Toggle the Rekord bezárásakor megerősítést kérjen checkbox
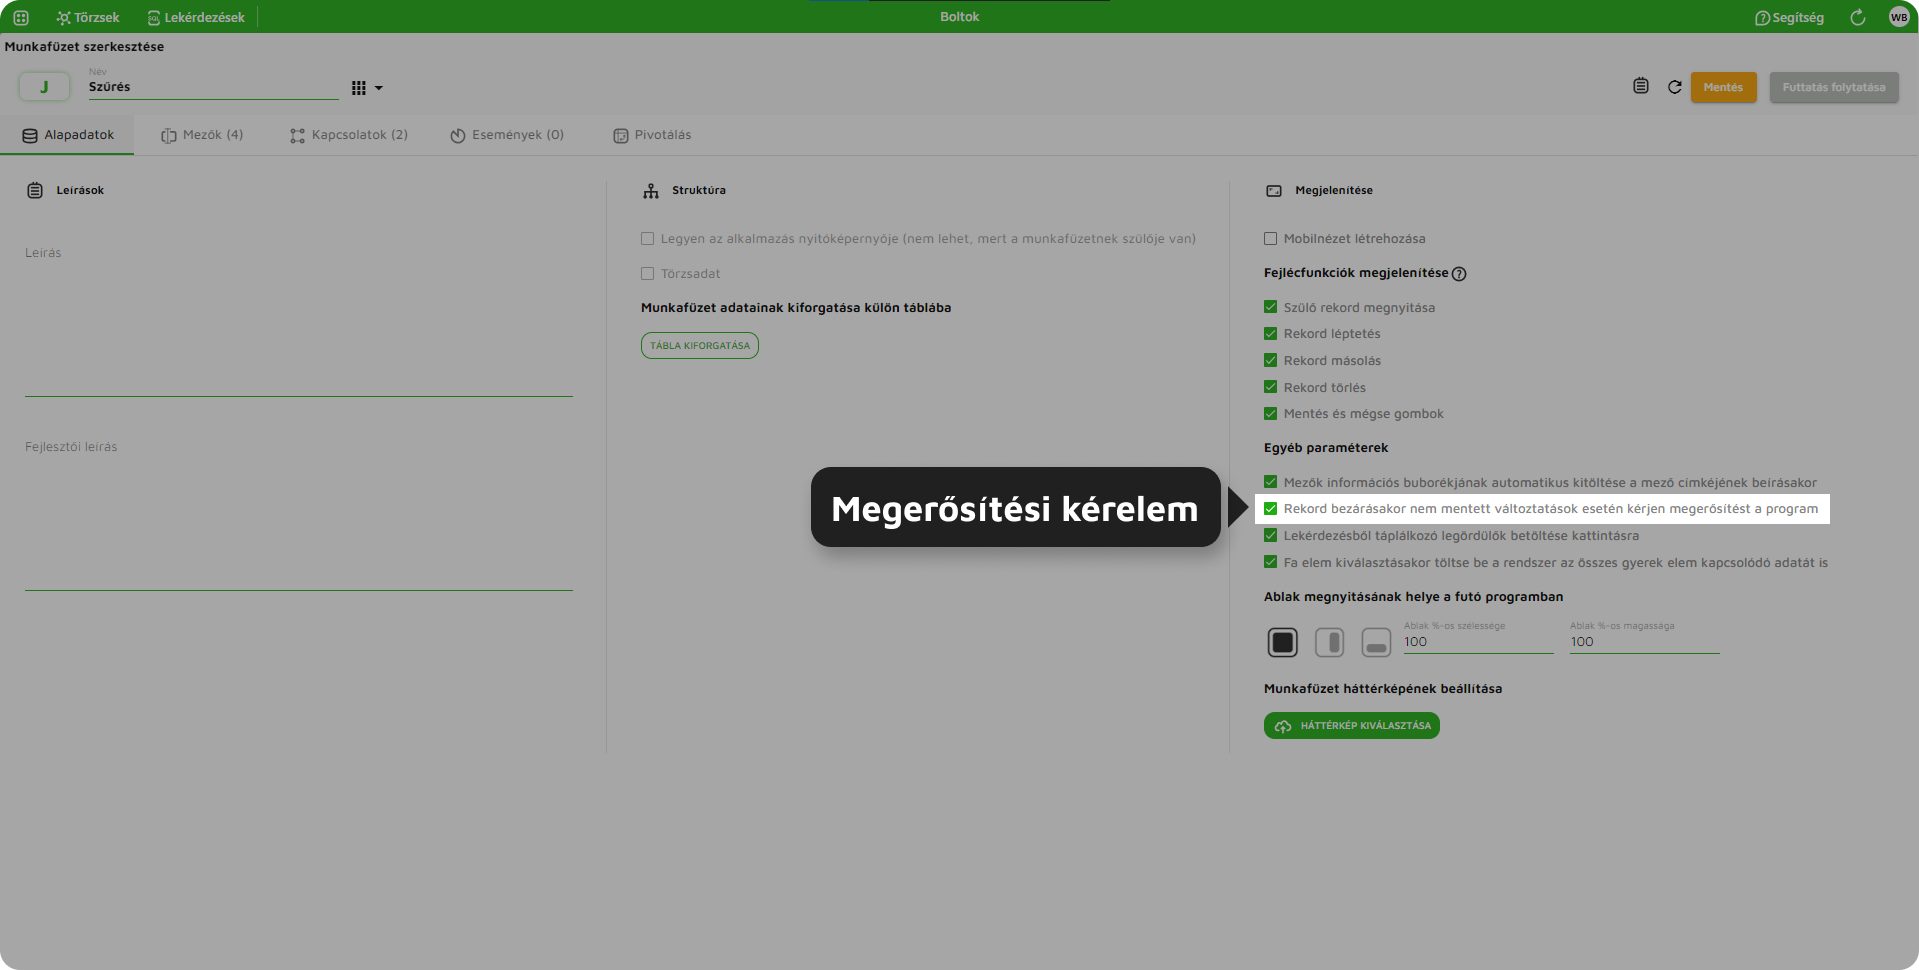Viewport: 1919px width, 970px height. pyautogui.click(x=1270, y=509)
